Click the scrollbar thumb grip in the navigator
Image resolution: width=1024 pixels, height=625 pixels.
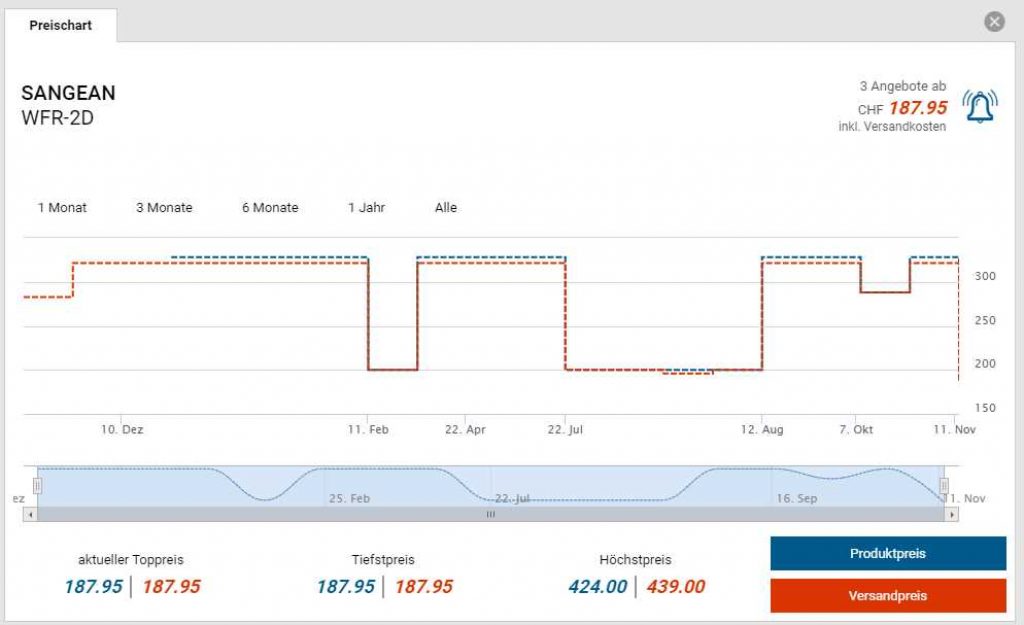pyautogui.click(x=490, y=514)
